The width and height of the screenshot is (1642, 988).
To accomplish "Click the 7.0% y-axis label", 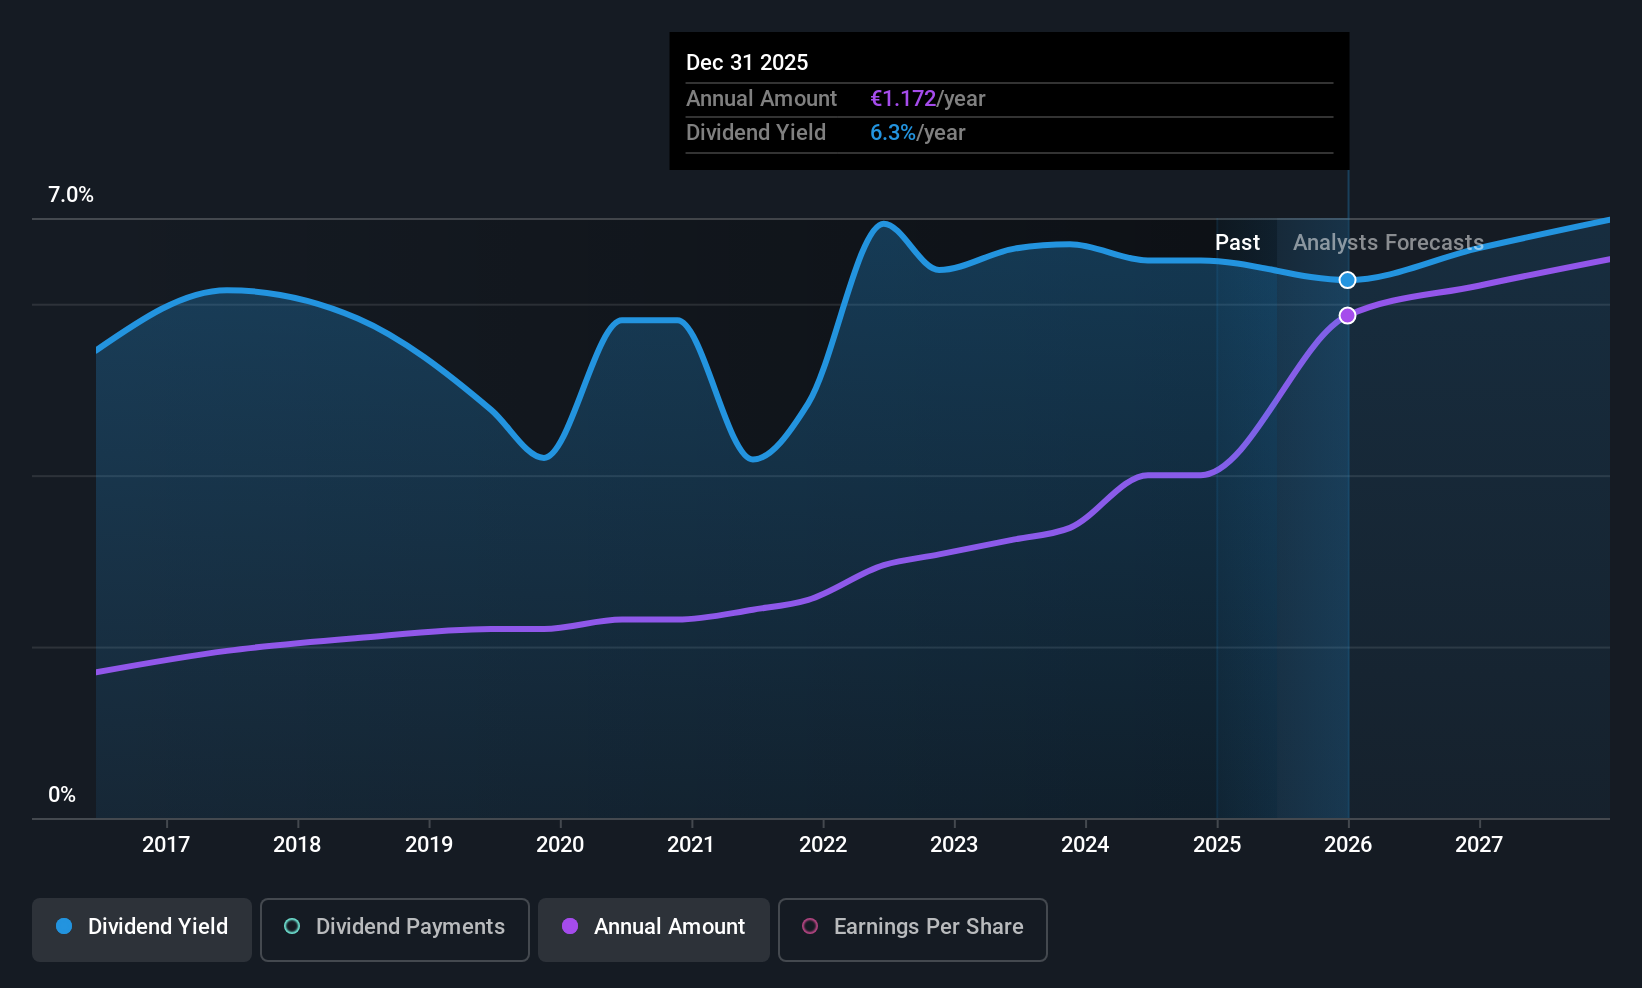I will 71,195.
